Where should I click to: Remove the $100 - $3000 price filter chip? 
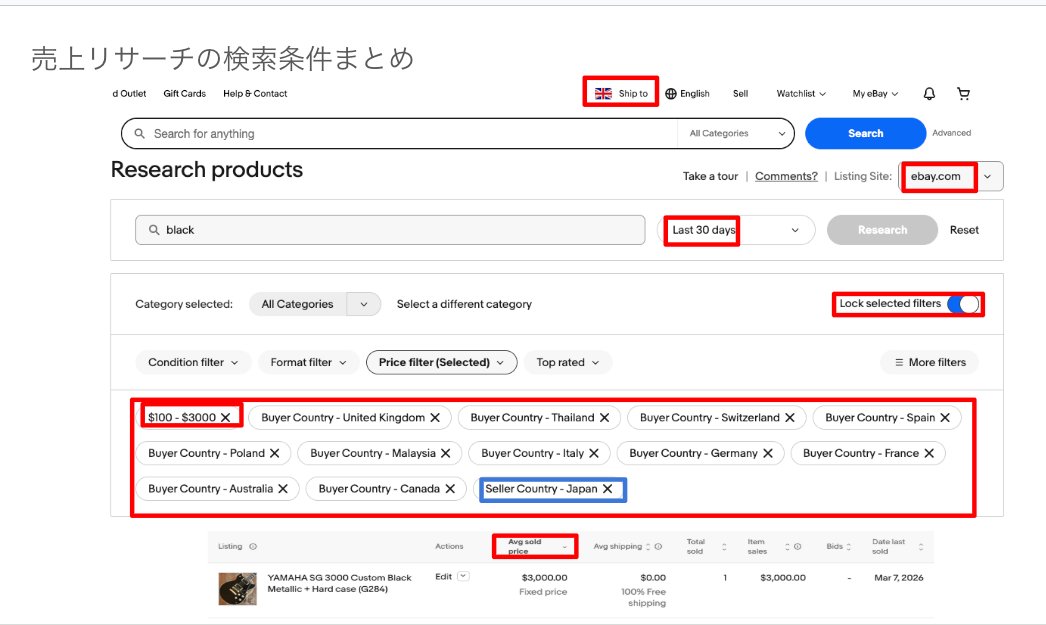point(226,417)
